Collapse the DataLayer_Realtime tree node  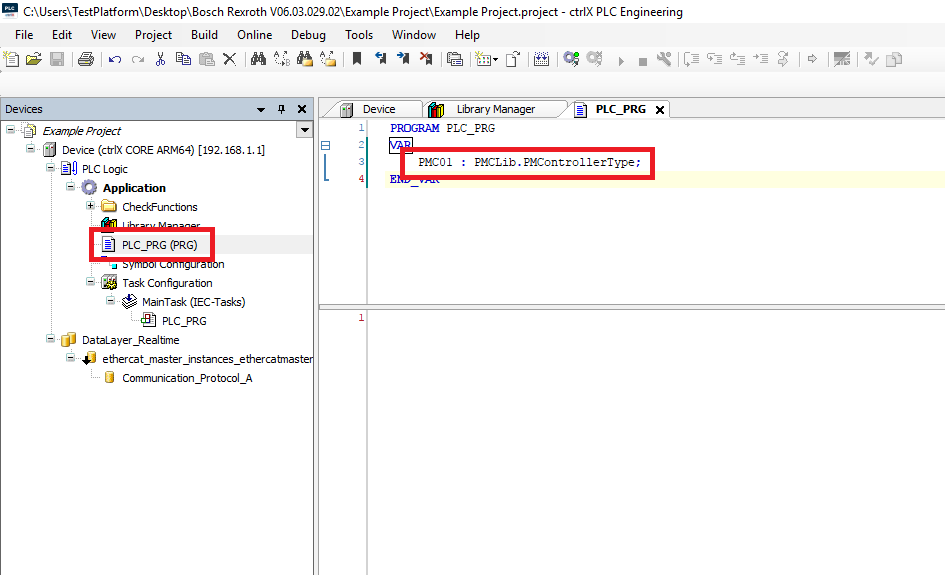point(51,340)
